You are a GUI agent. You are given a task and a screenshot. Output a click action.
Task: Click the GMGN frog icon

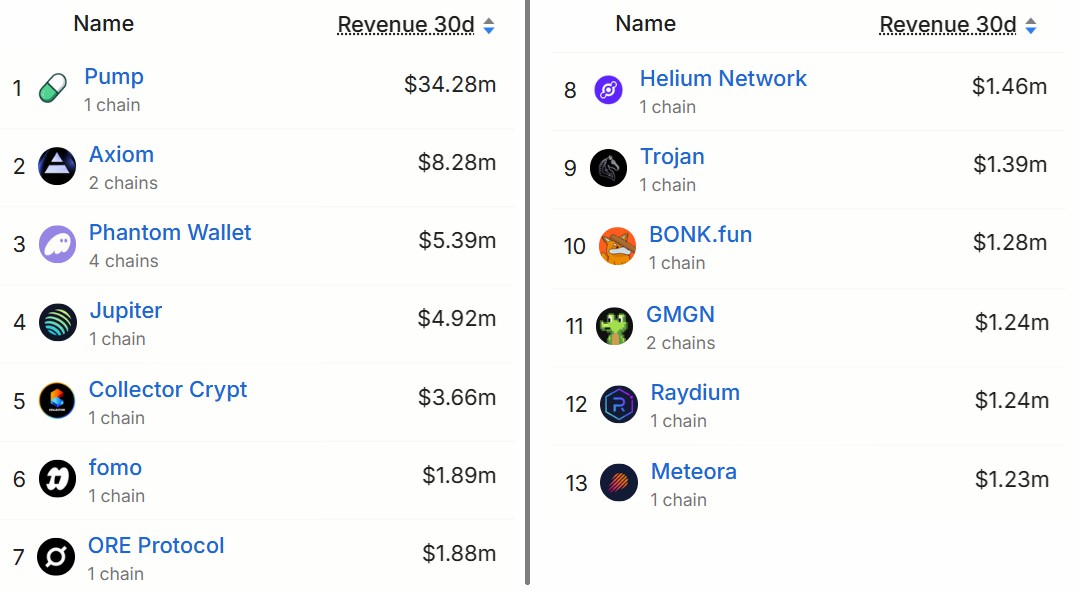614,326
